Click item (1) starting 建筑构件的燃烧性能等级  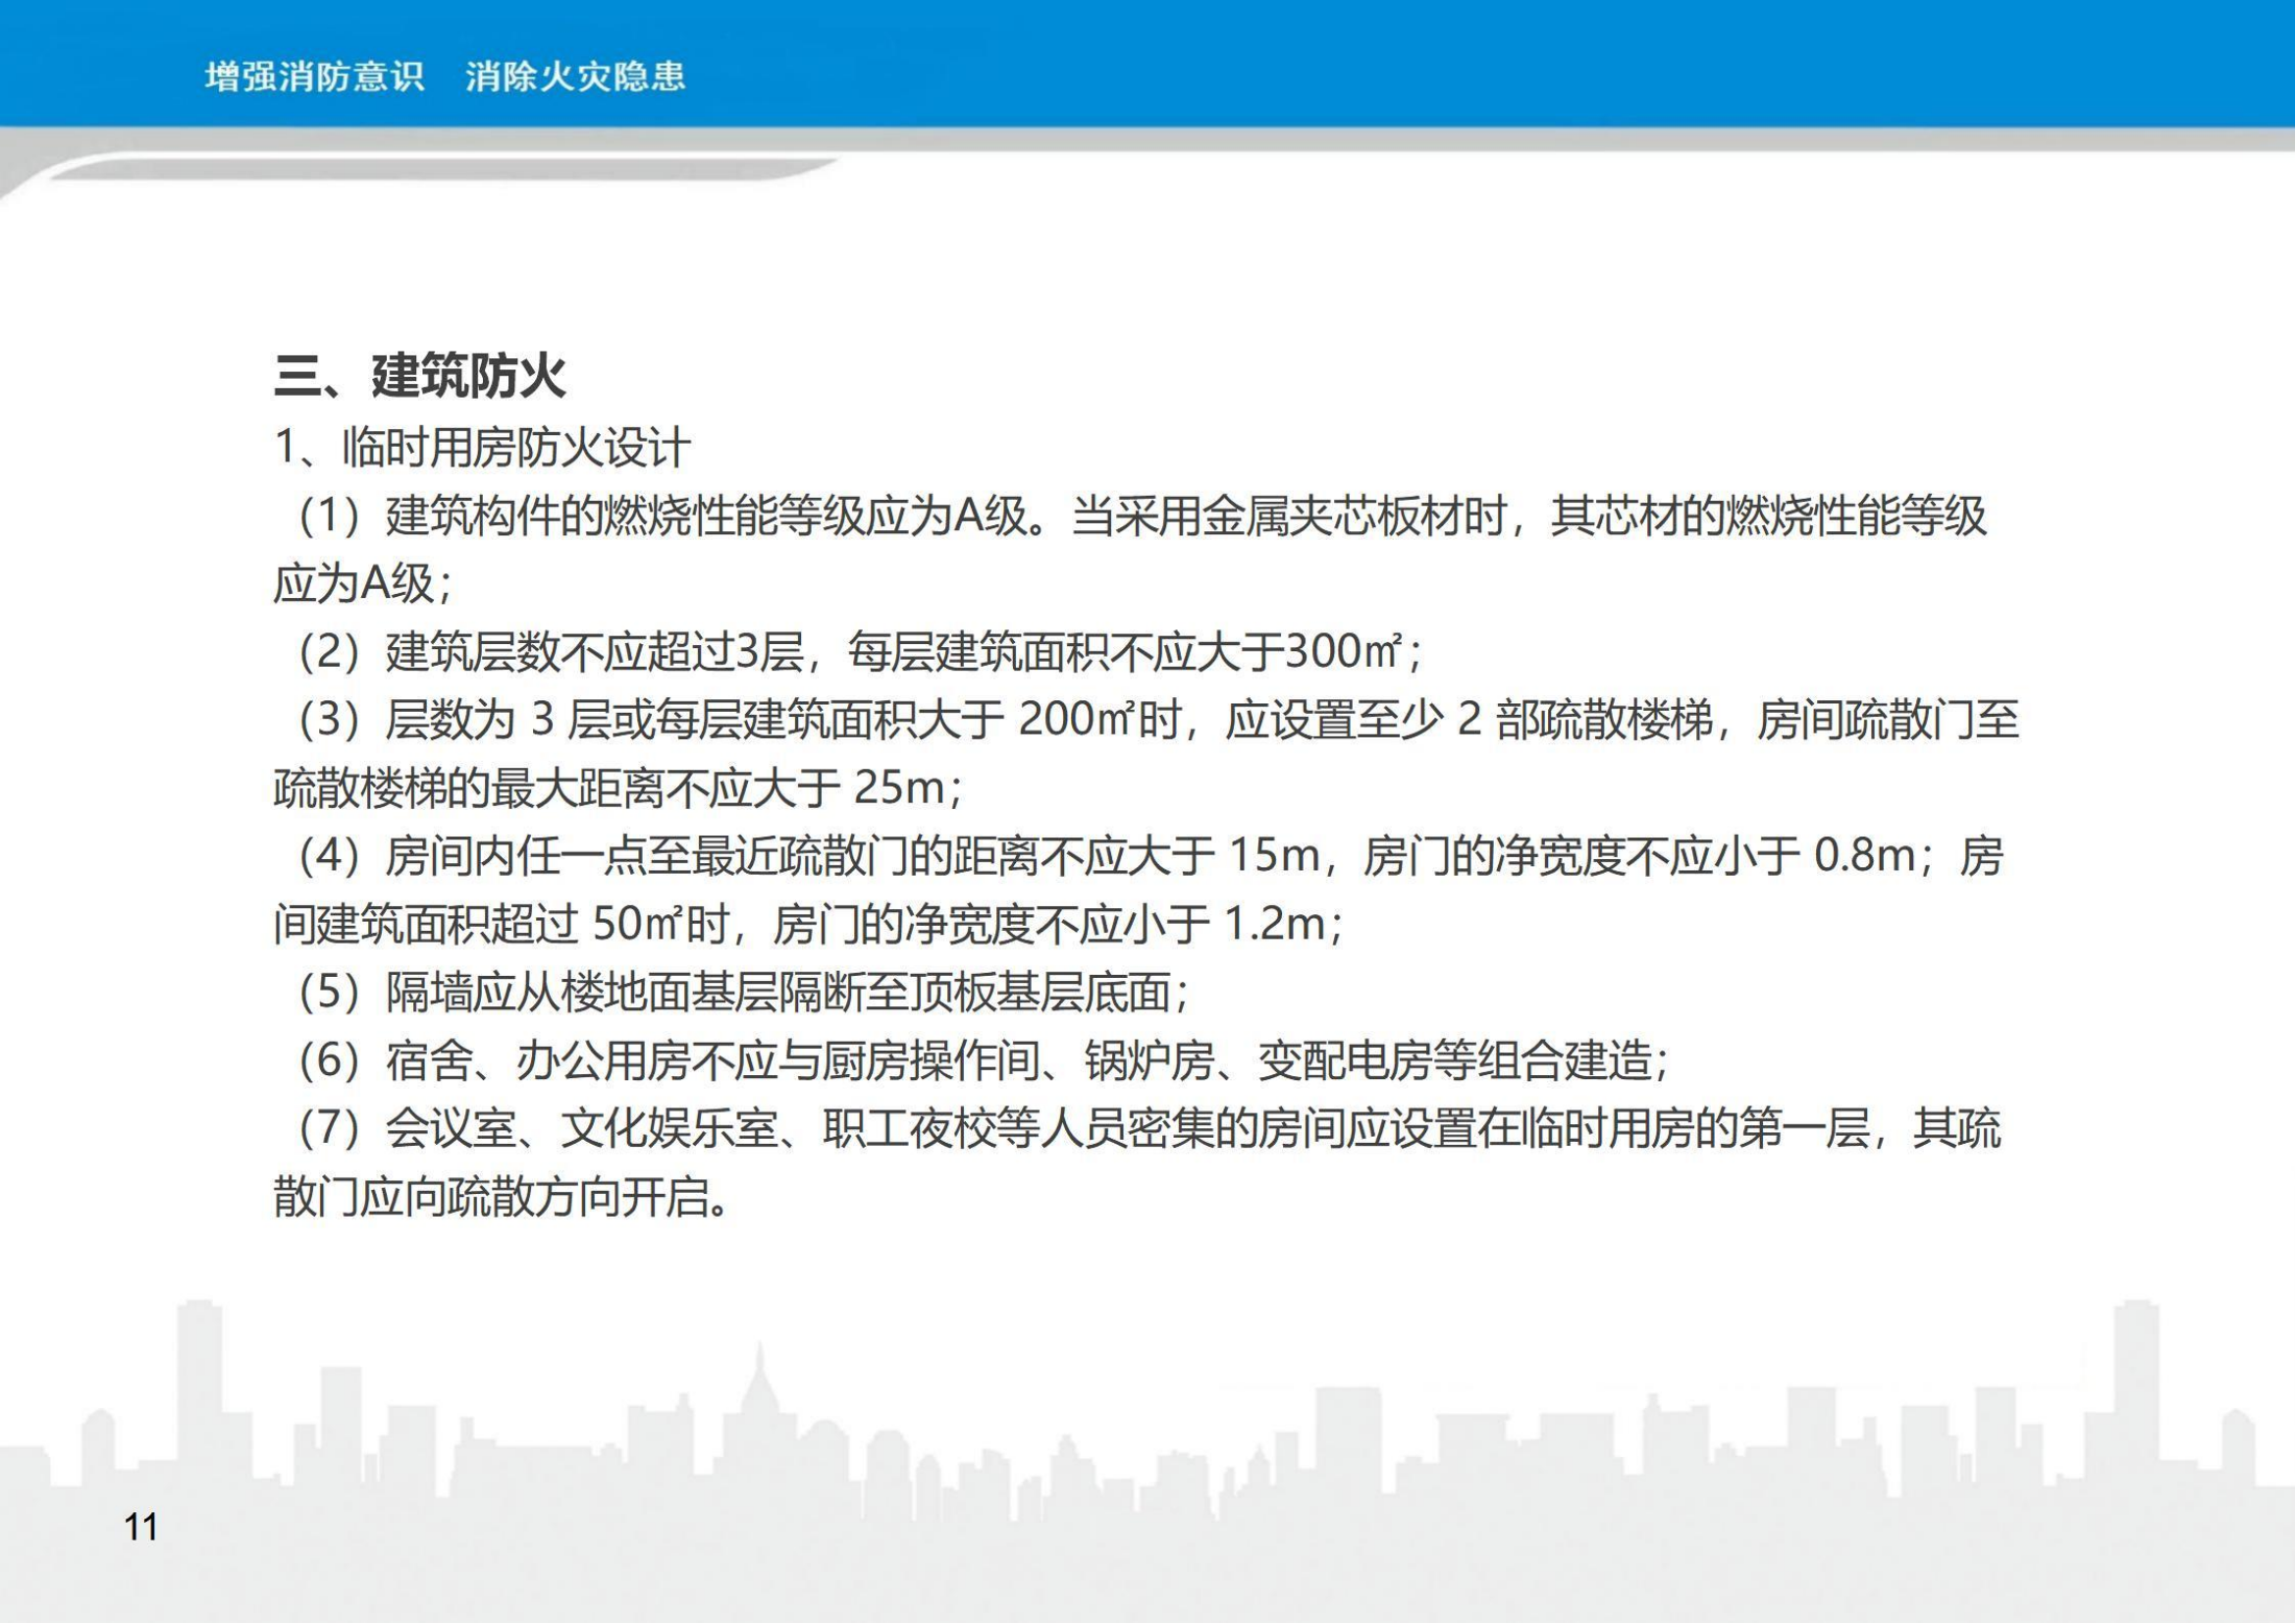click(x=1141, y=516)
